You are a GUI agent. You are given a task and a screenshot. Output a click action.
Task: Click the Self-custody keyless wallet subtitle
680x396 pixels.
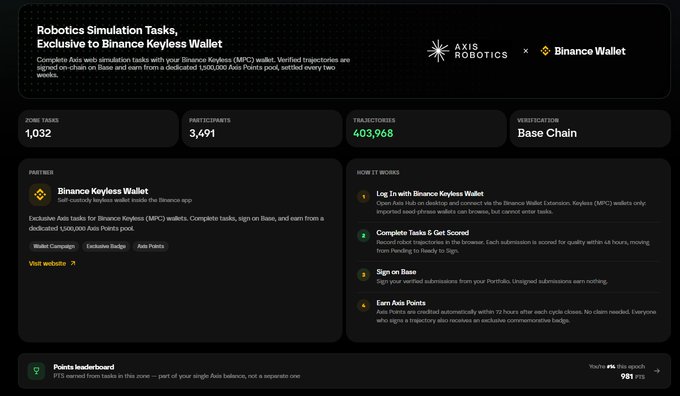click(x=124, y=200)
